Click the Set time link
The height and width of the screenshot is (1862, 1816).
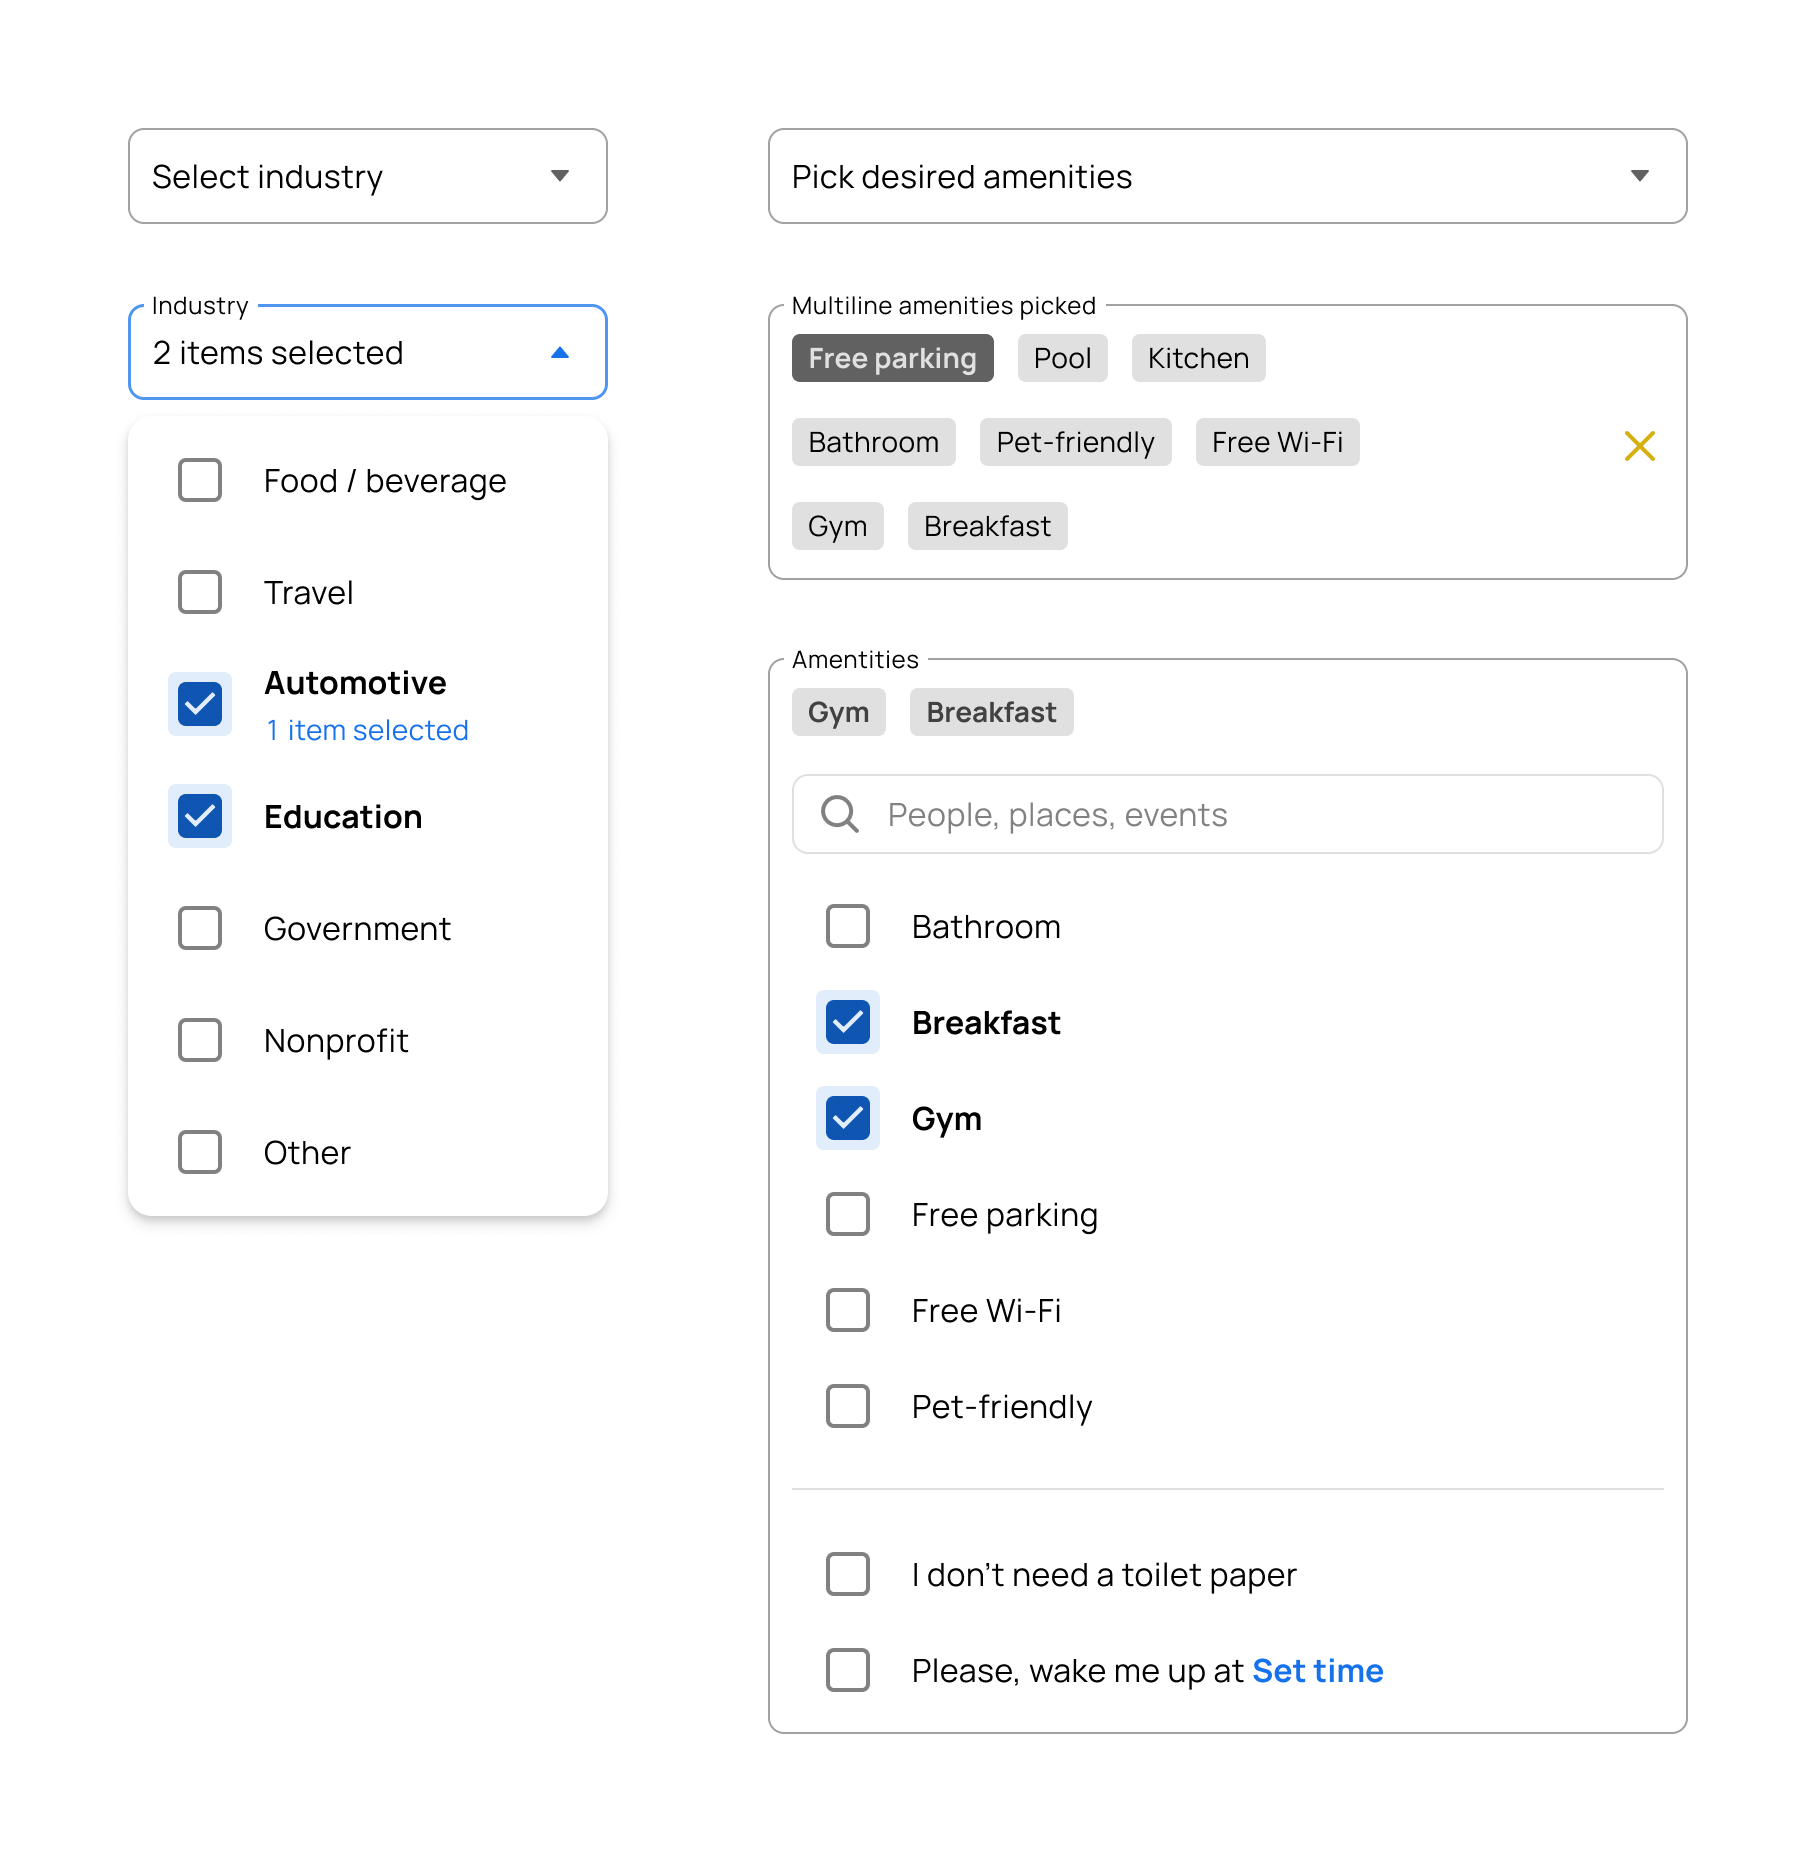[1317, 1670]
